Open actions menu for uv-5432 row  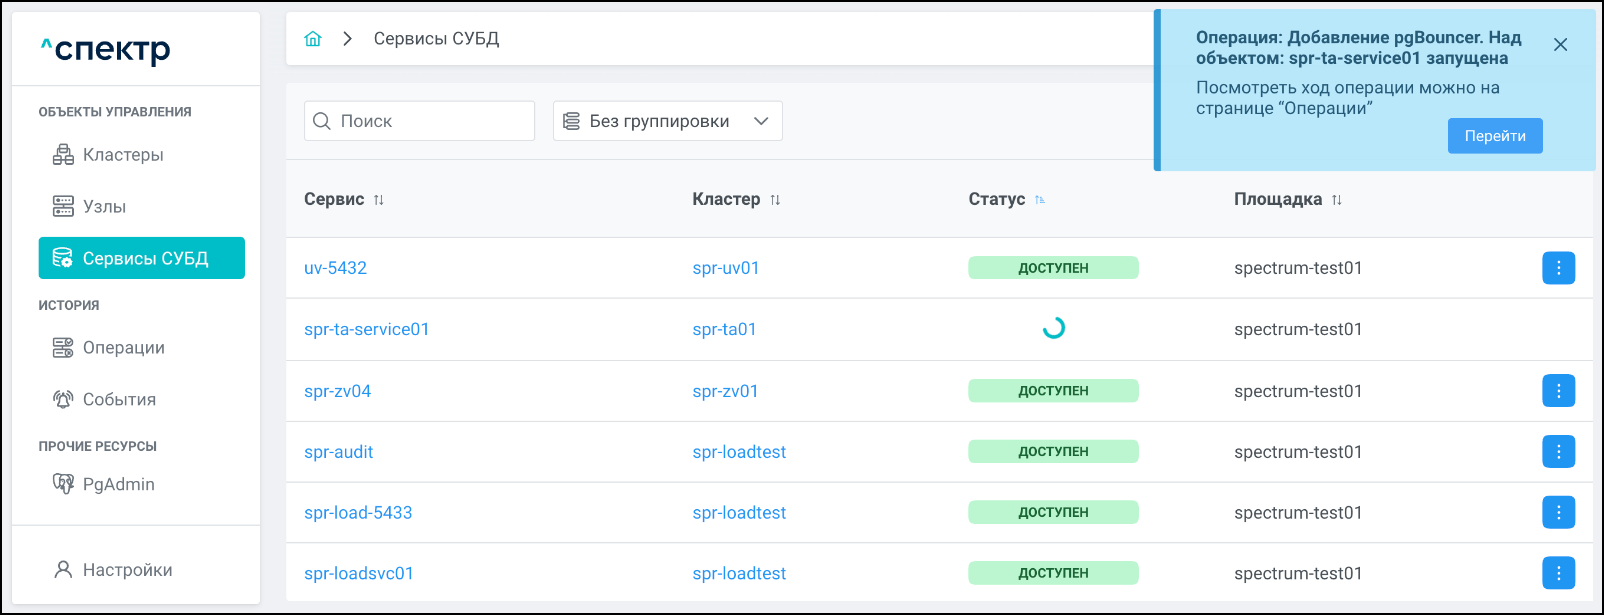pyautogui.click(x=1558, y=268)
